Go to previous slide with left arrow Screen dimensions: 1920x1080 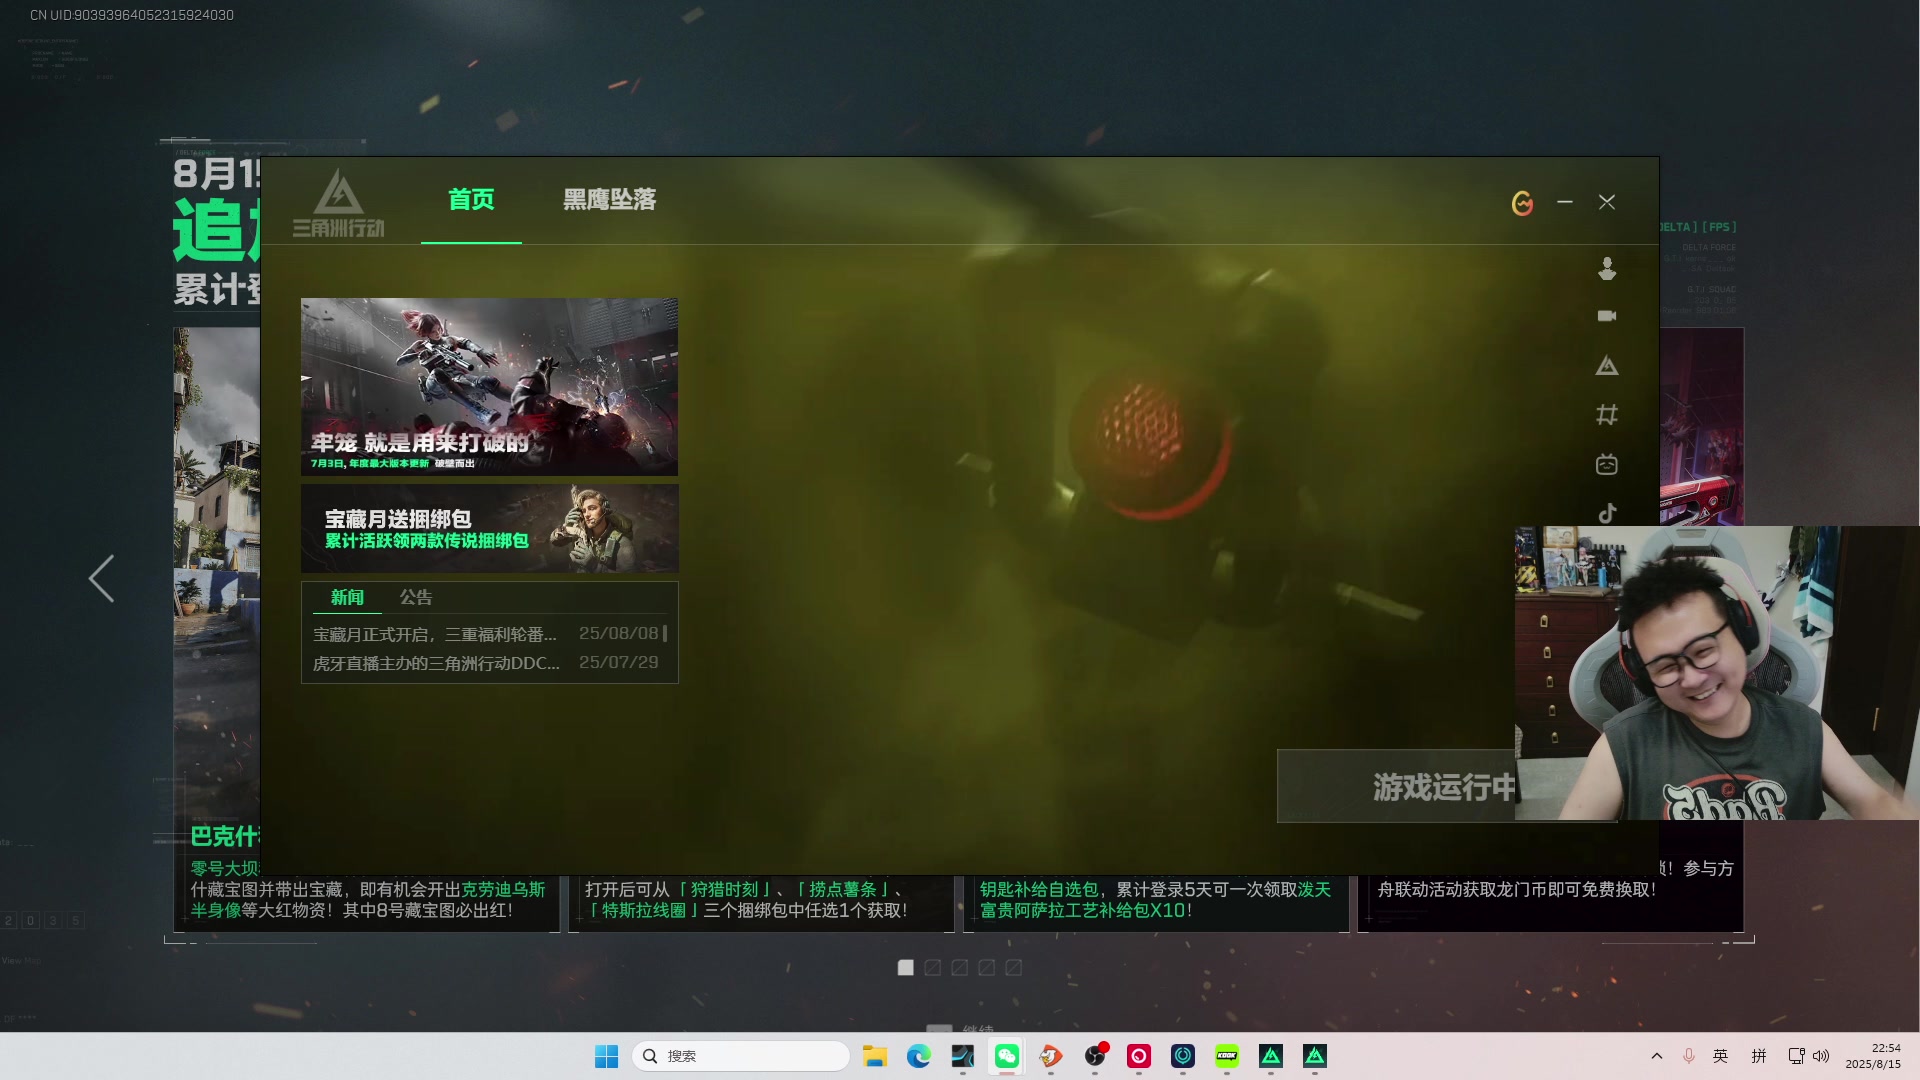101,578
